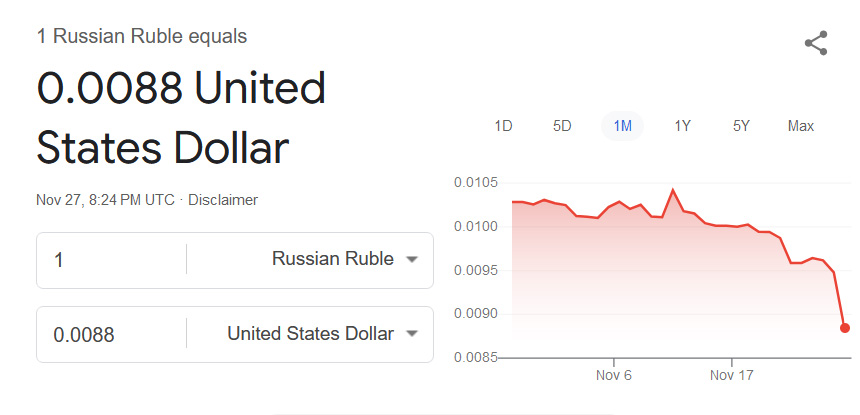860x415 pixels.
Task: Show the 1Y chart range
Action: (x=682, y=126)
